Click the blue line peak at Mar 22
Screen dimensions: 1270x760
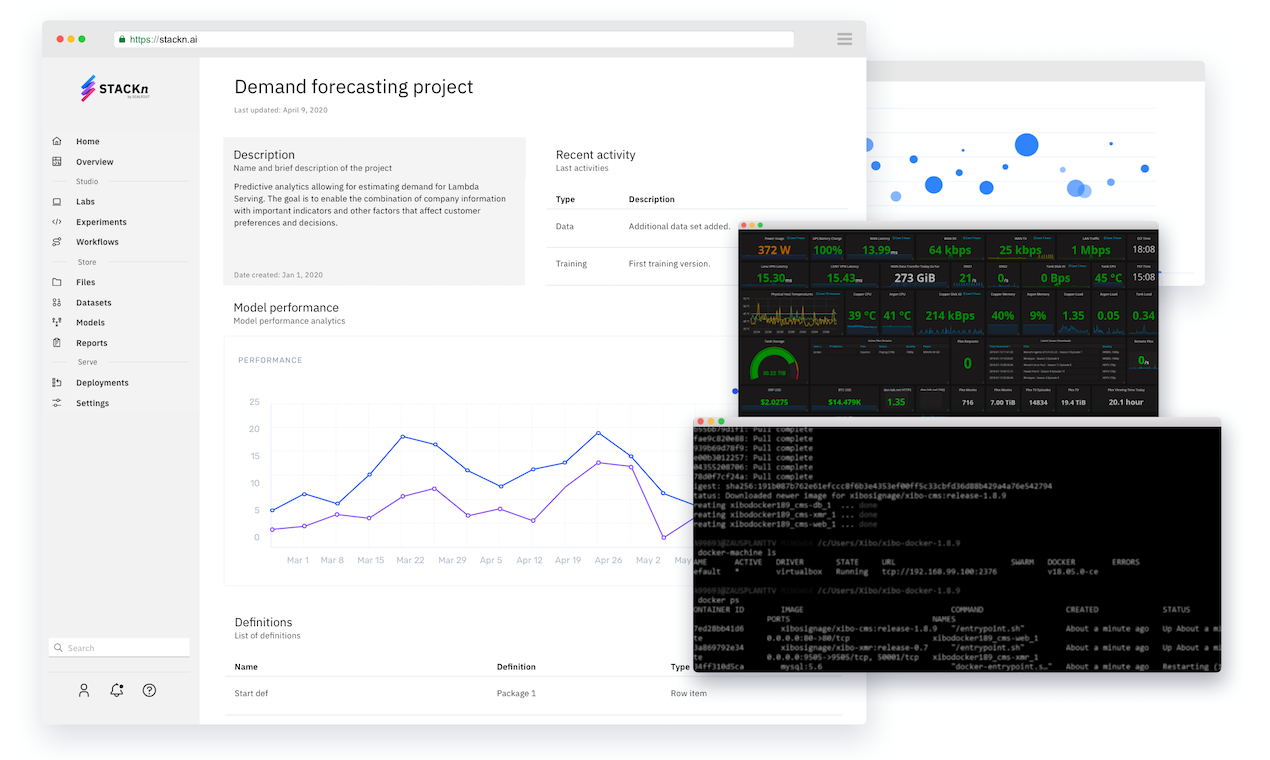(x=402, y=436)
